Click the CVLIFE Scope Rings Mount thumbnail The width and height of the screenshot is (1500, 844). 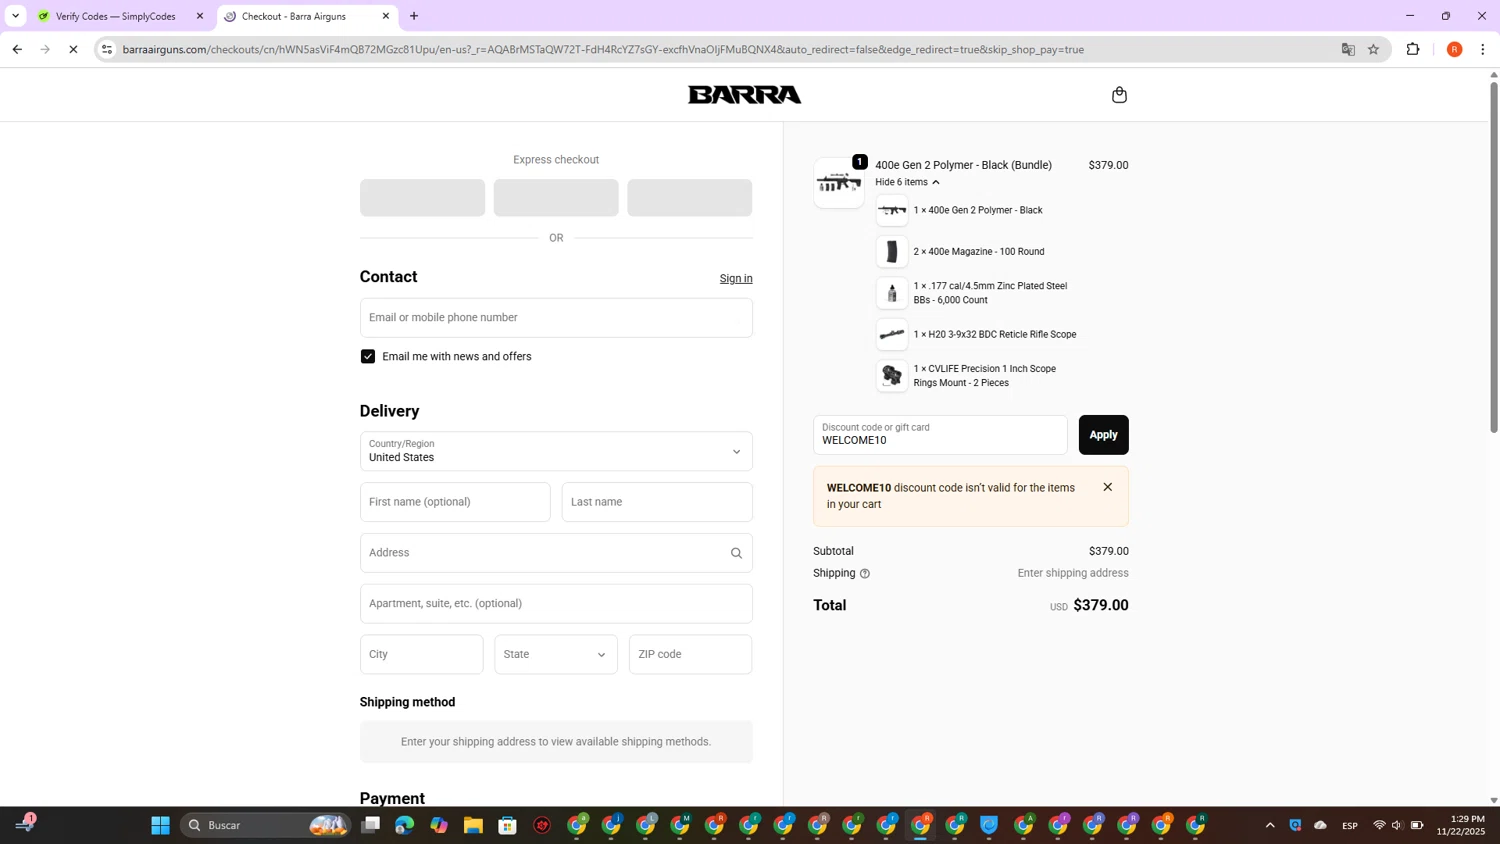click(892, 376)
